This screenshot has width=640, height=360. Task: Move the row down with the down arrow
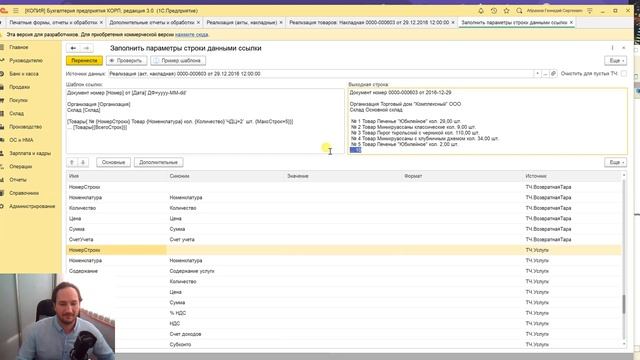(x=83, y=162)
